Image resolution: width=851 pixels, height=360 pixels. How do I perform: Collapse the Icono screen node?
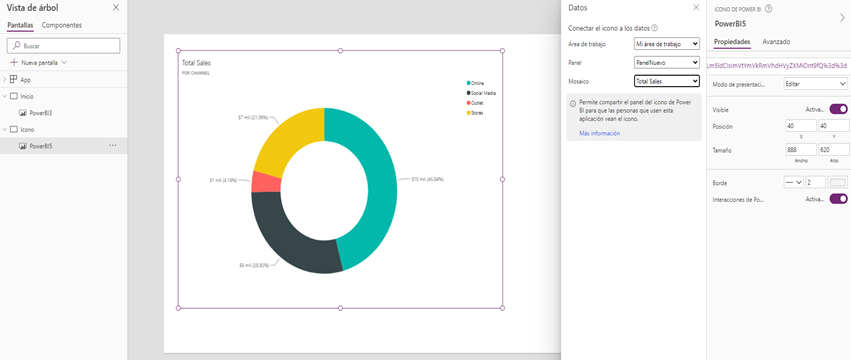pos(5,130)
